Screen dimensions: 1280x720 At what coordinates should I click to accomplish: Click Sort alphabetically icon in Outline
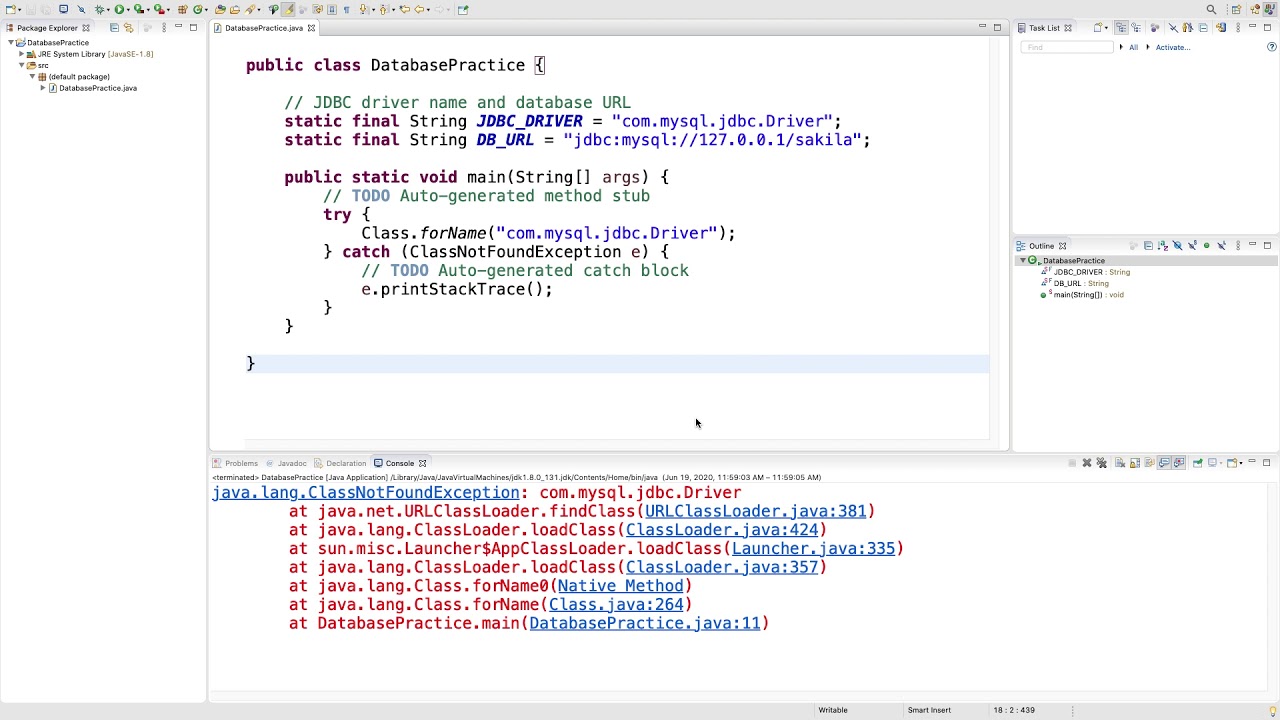coord(1163,246)
